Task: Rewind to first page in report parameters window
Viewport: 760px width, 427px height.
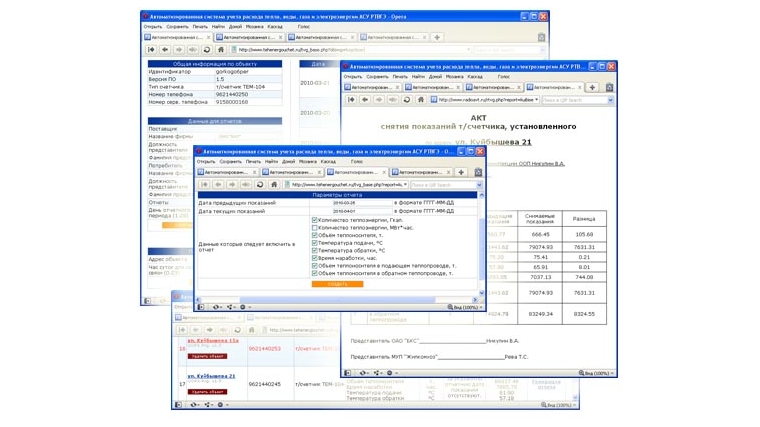Action: coord(204,185)
